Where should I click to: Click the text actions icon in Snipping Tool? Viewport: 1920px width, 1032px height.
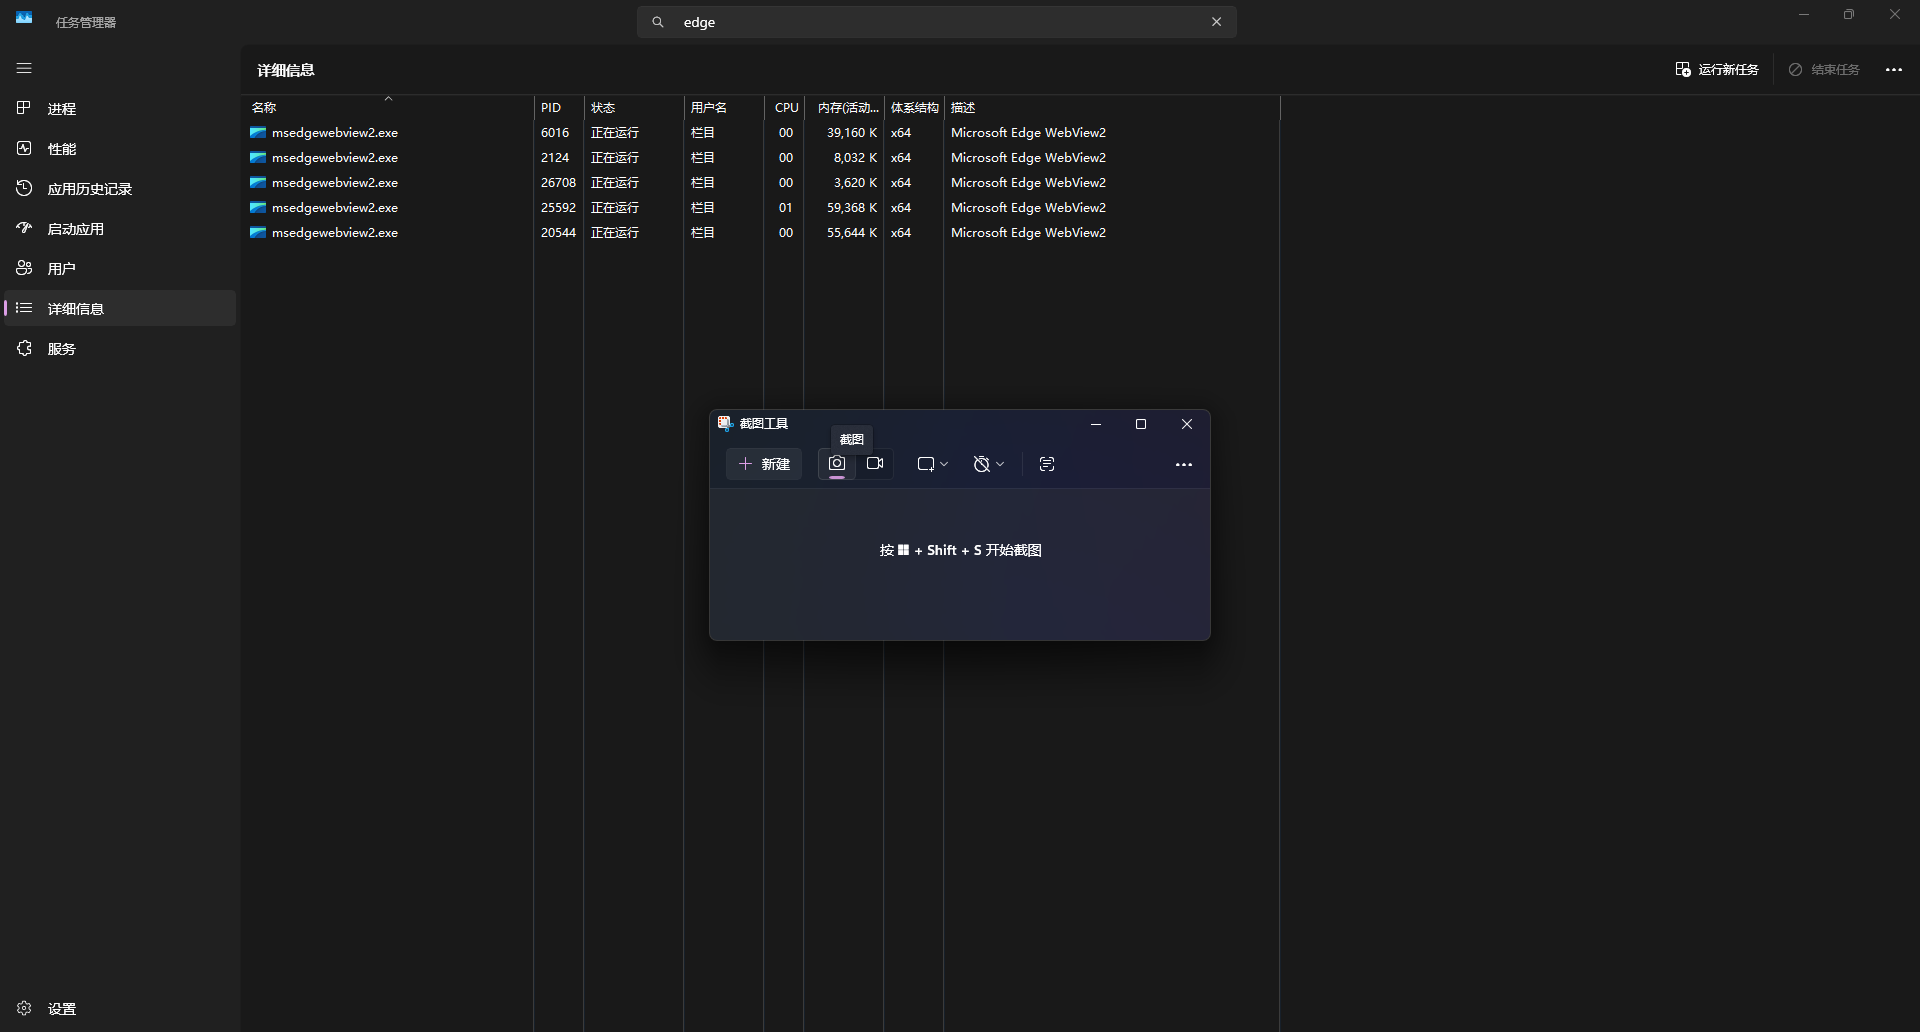(x=1047, y=464)
